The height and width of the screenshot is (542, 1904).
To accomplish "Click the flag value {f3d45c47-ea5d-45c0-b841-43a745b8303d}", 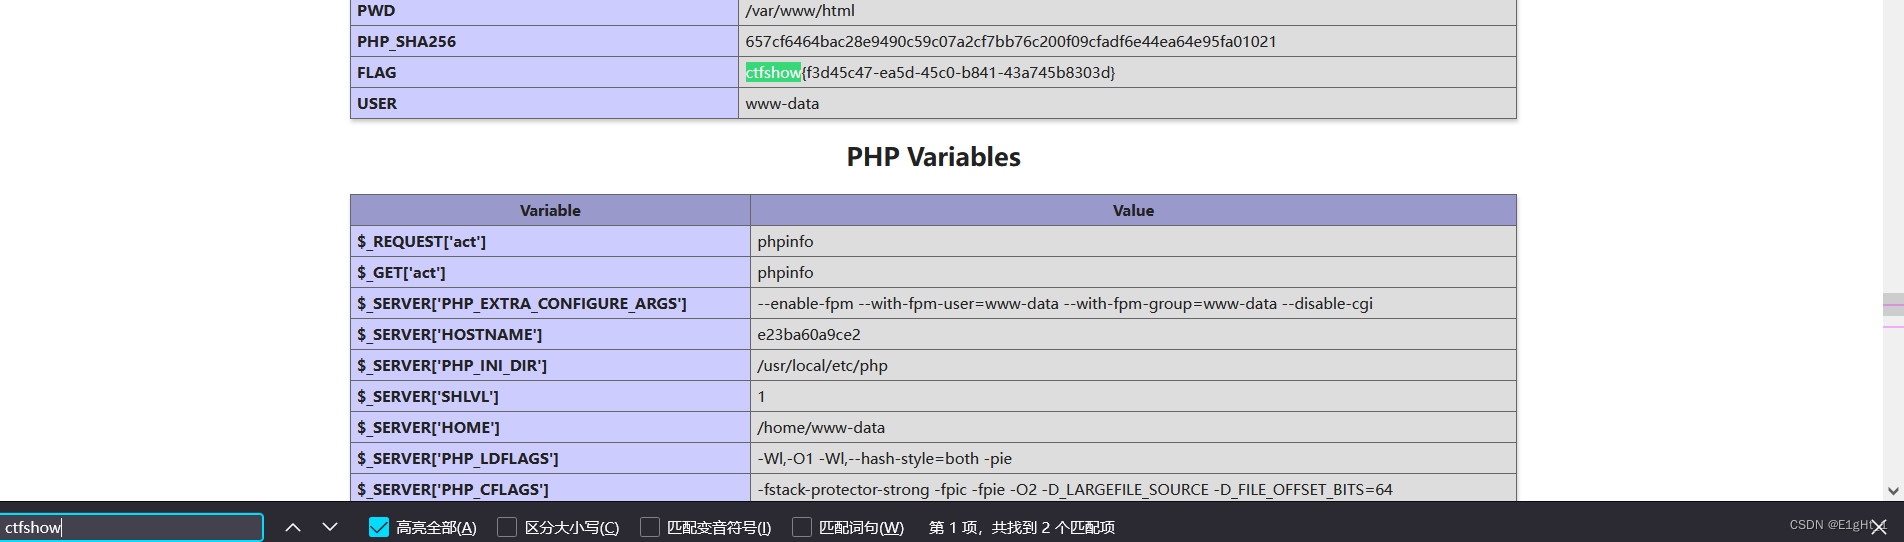I will (x=959, y=72).
